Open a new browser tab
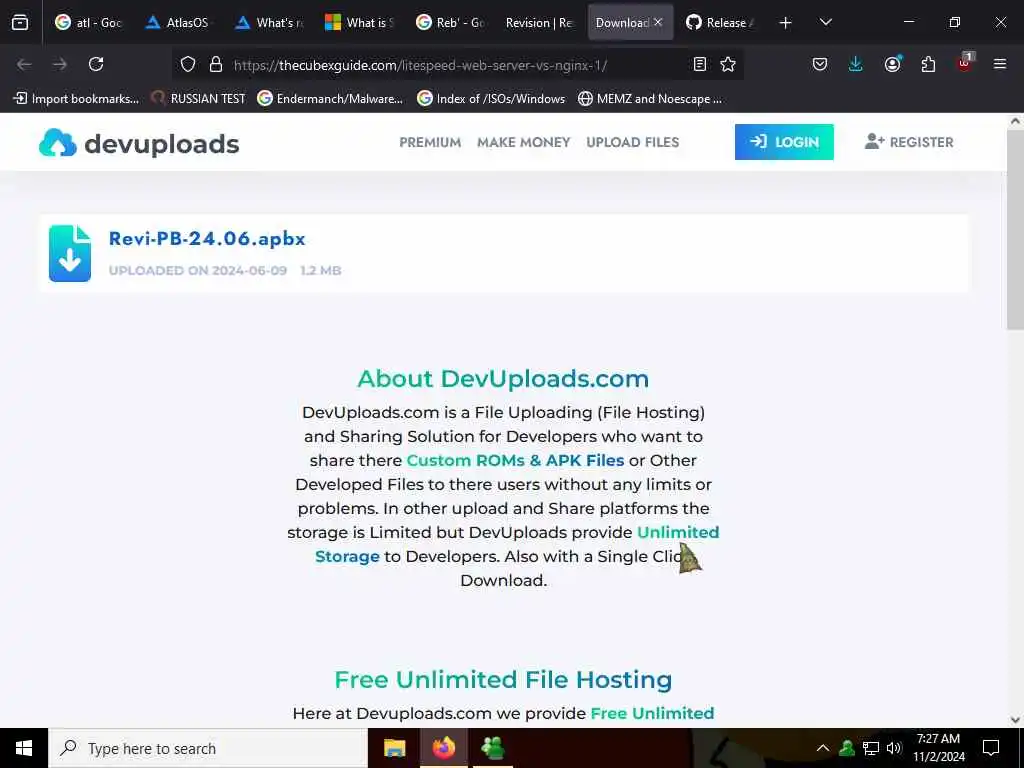Viewport: 1024px width, 768px height. [x=785, y=23]
